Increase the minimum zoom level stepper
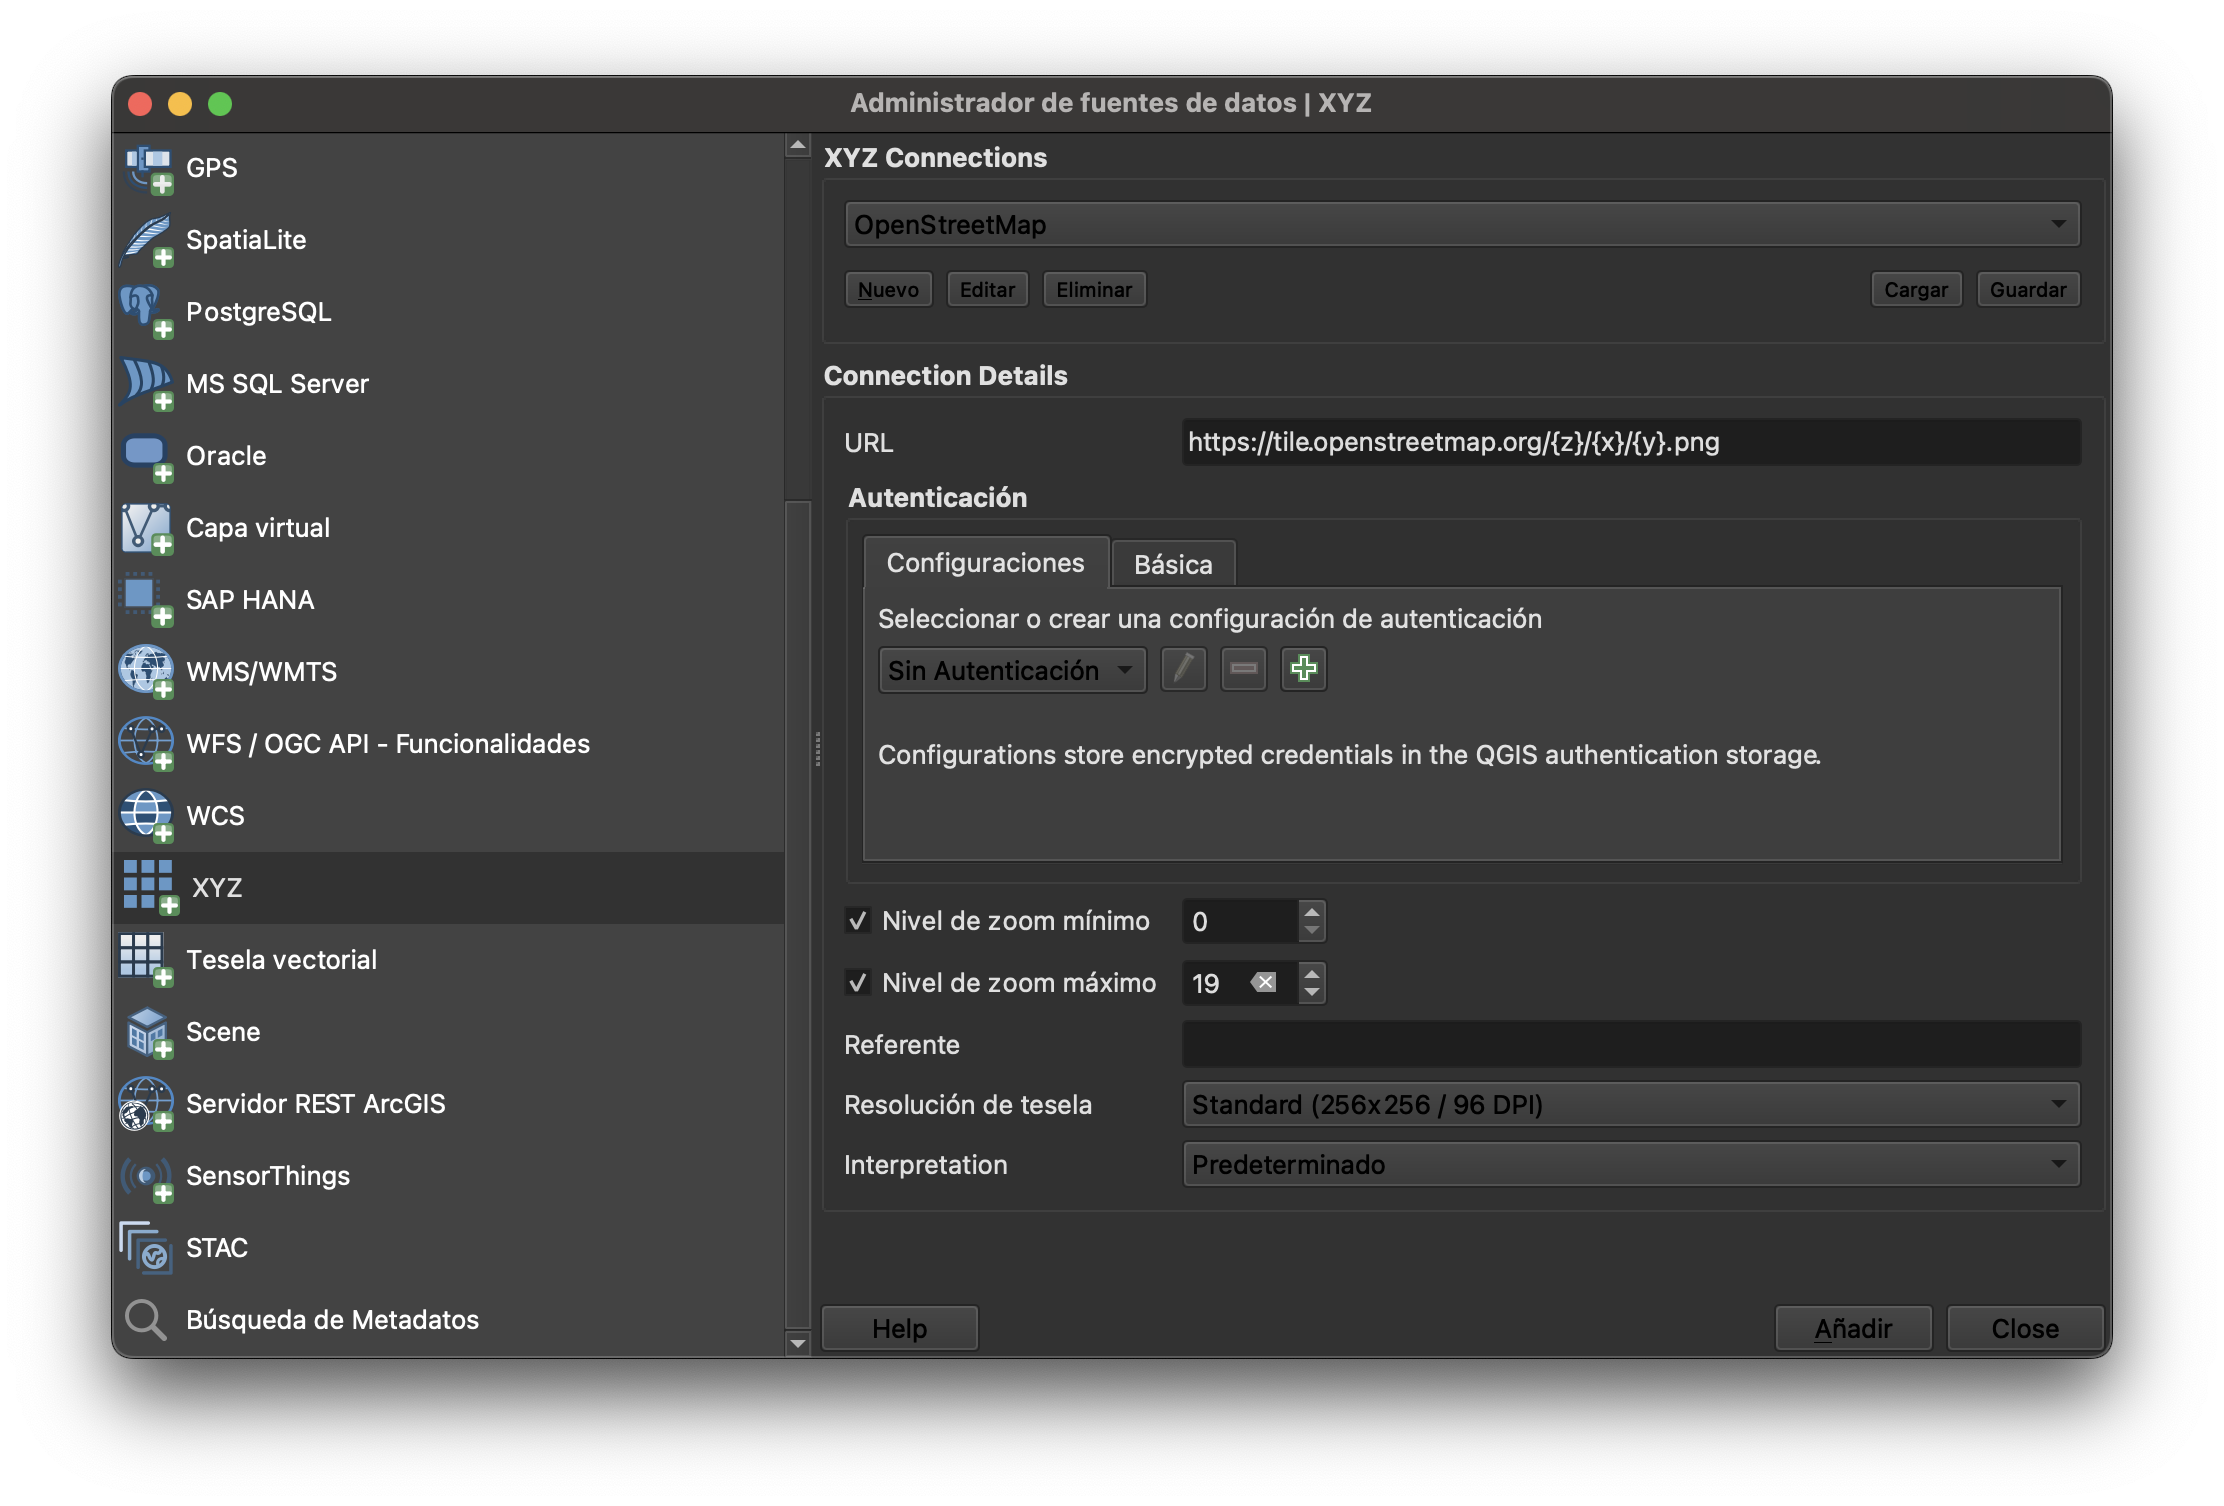The height and width of the screenshot is (1506, 2224). pos(1312,910)
